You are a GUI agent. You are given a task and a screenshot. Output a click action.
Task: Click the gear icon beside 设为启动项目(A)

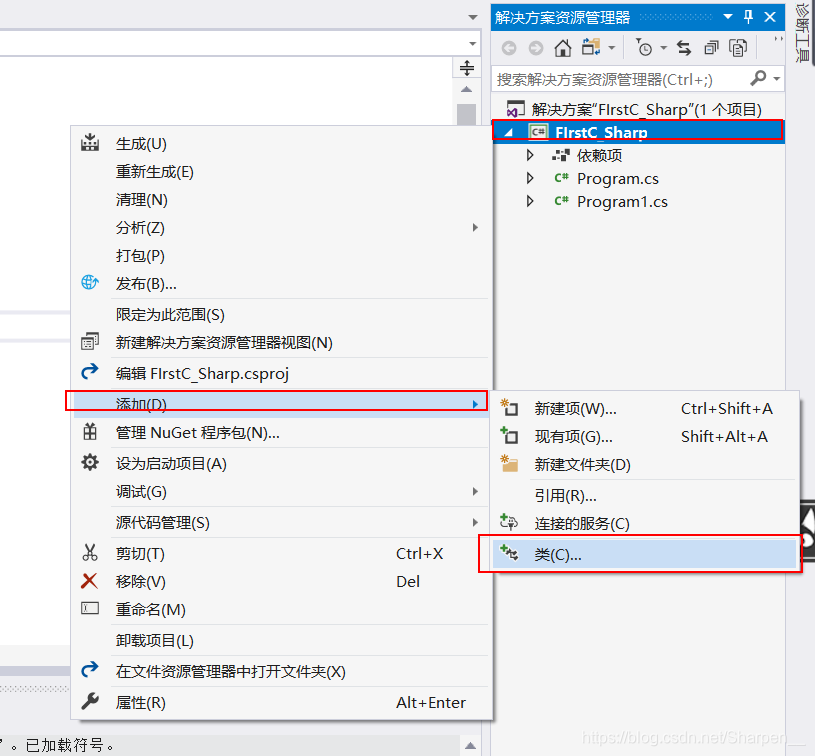[x=90, y=462]
